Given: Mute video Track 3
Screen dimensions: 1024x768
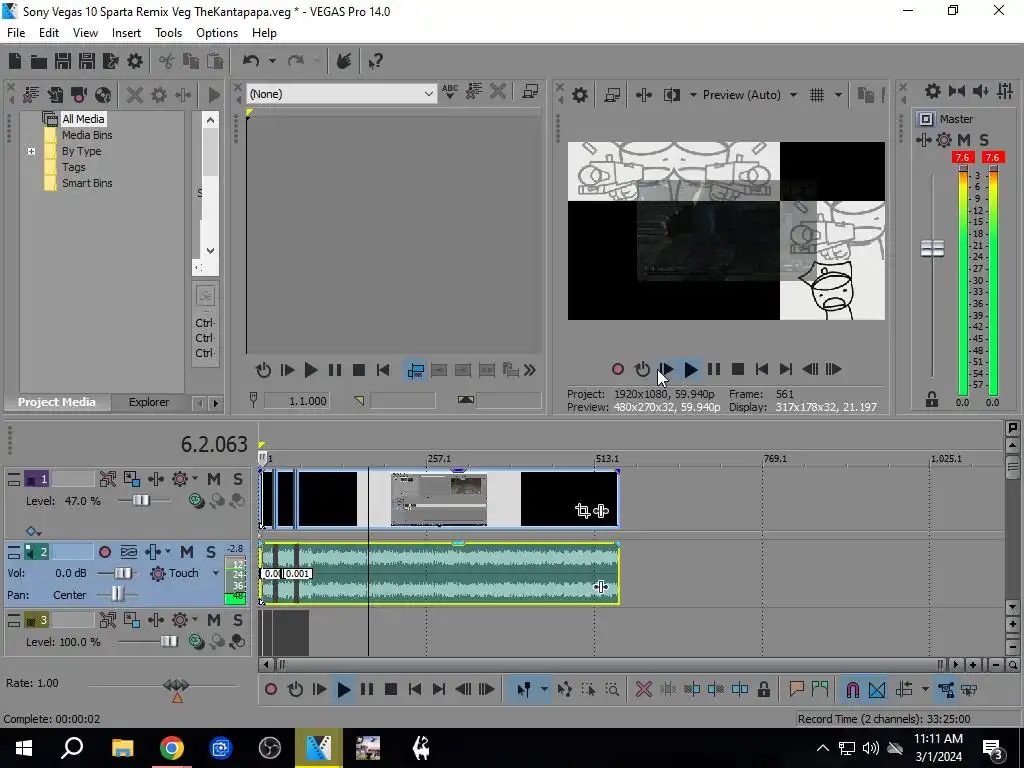Looking at the screenshot, I should [214, 620].
